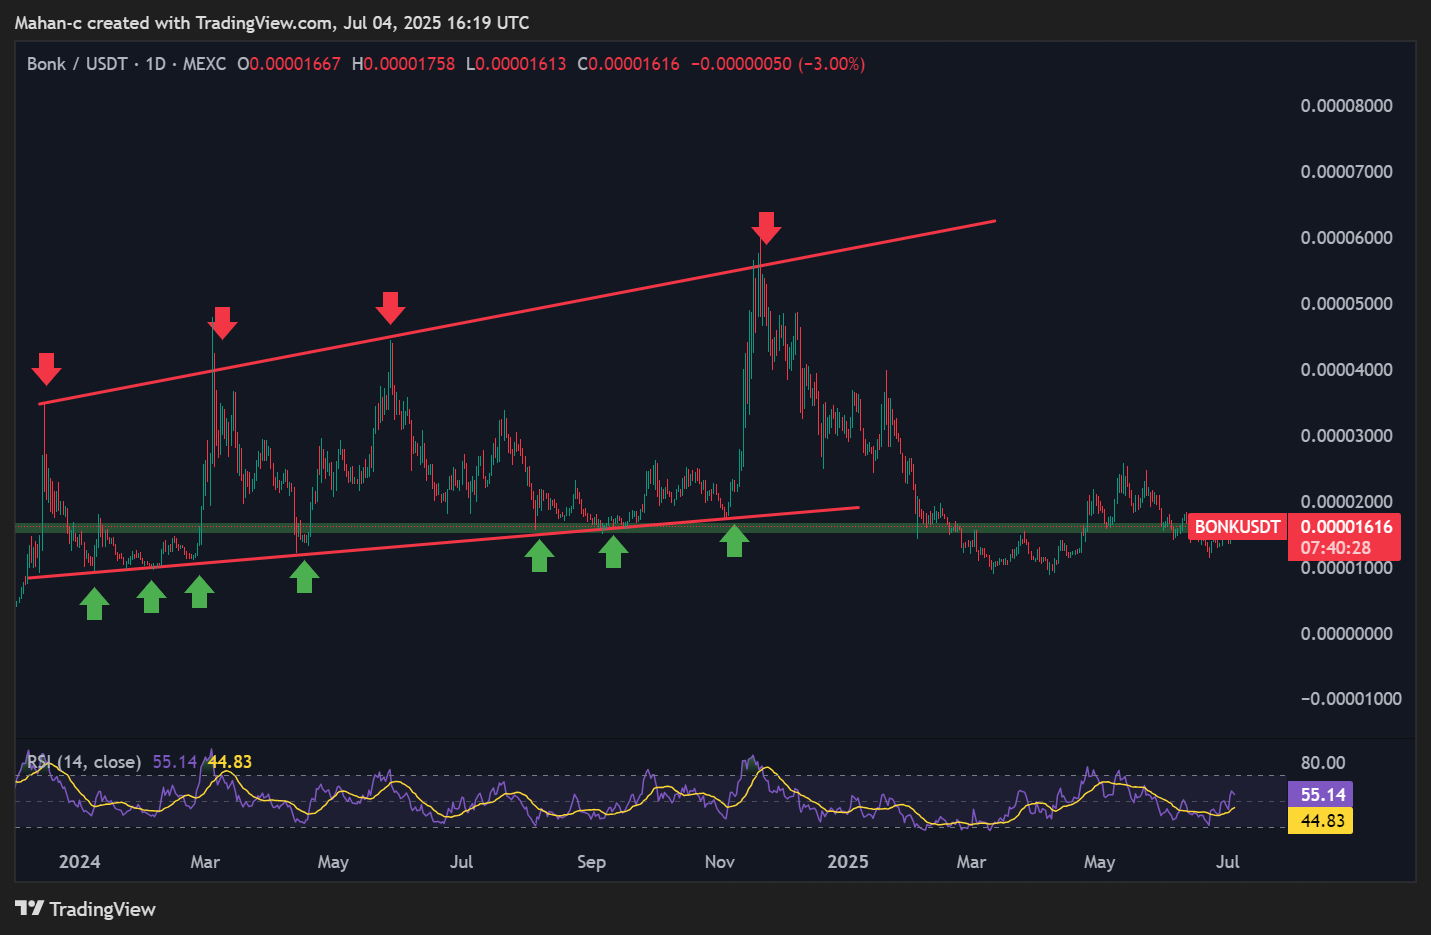Click the RSI (14, close) indicator legend

click(84, 762)
